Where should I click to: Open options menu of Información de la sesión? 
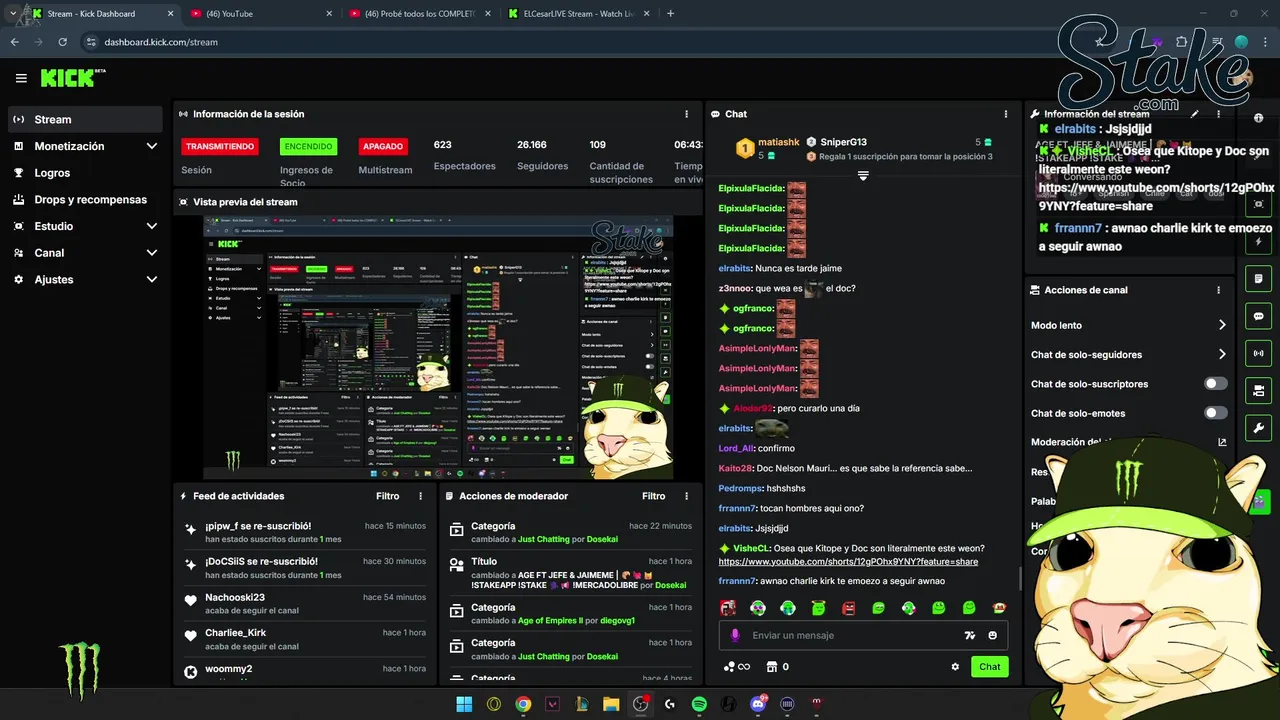tap(686, 114)
